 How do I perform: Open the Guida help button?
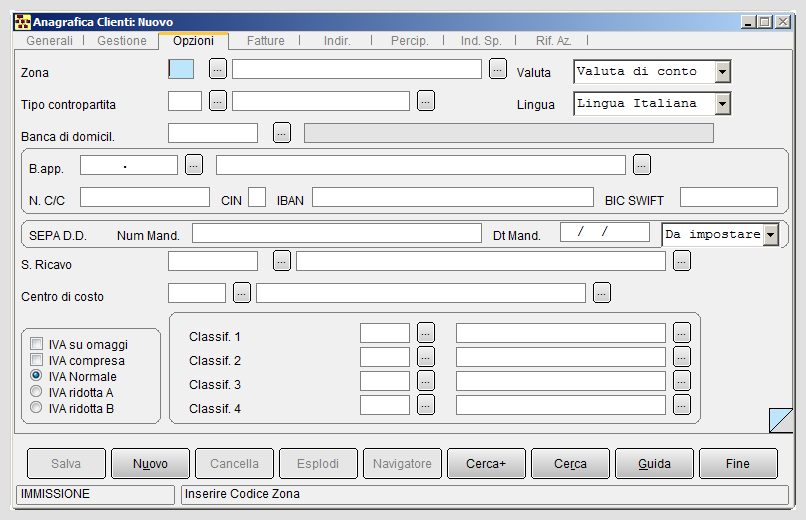[x=654, y=463]
